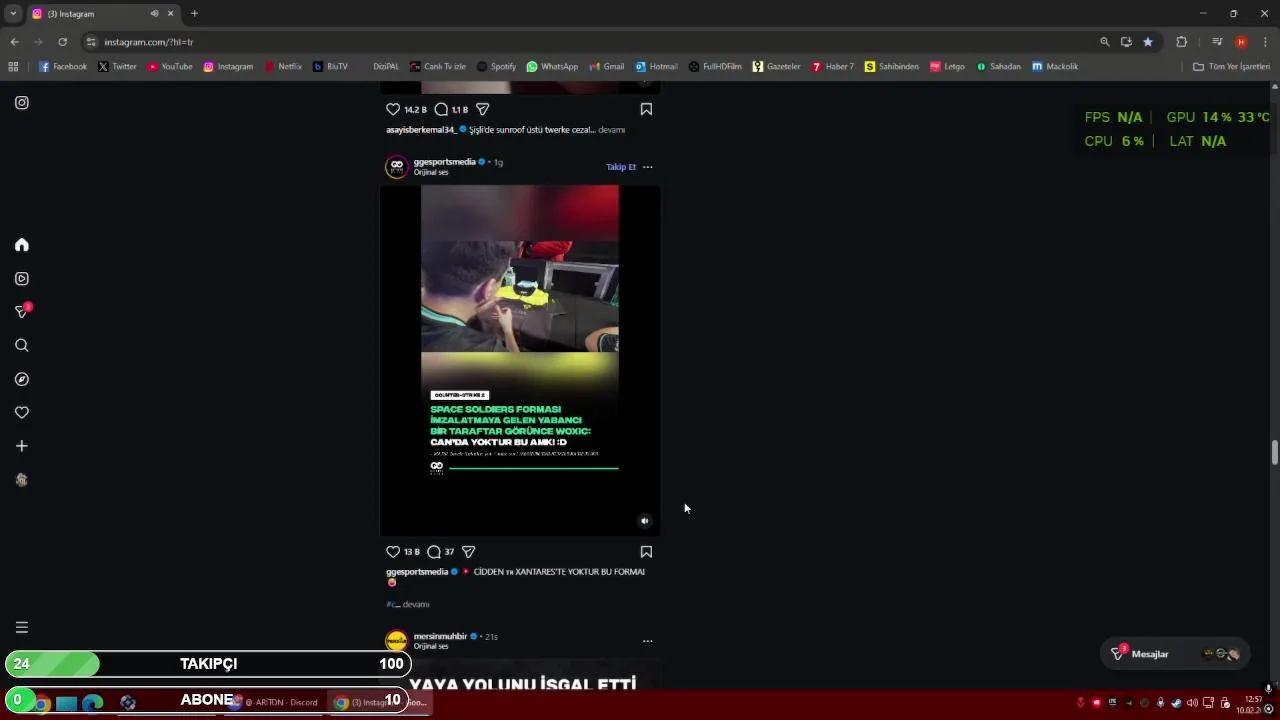Create new post plus icon
Viewport: 1280px width, 720px height.
coord(22,446)
